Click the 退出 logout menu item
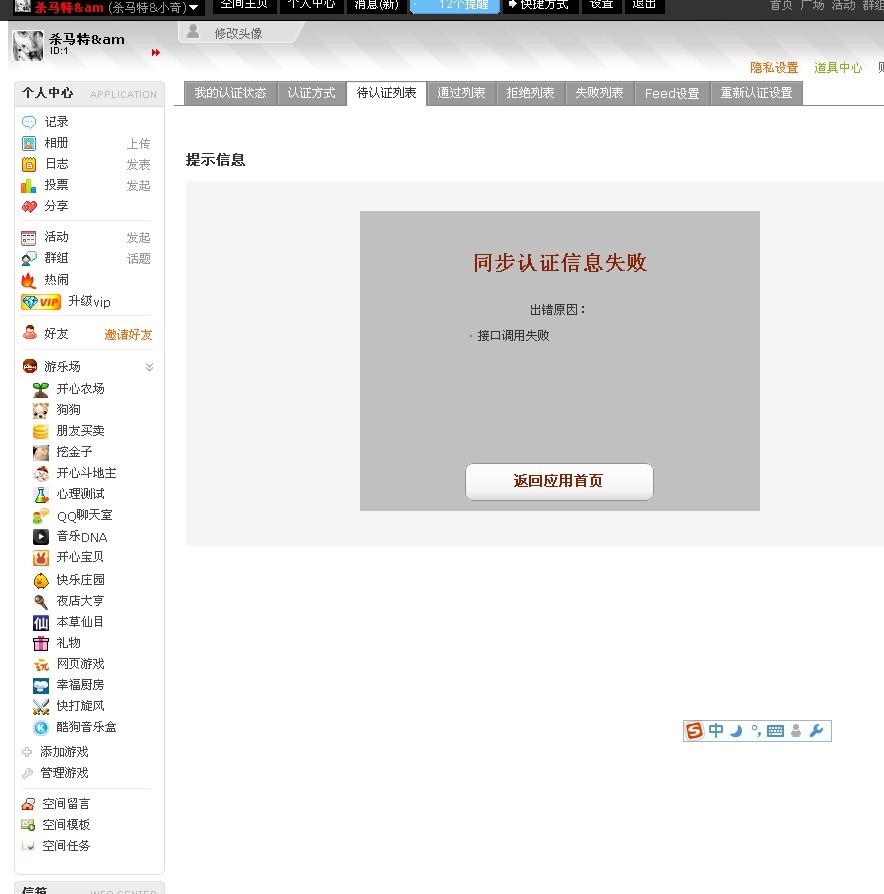Image resolution: width=884 pixels, height=894 pixels. coord(644,5)
